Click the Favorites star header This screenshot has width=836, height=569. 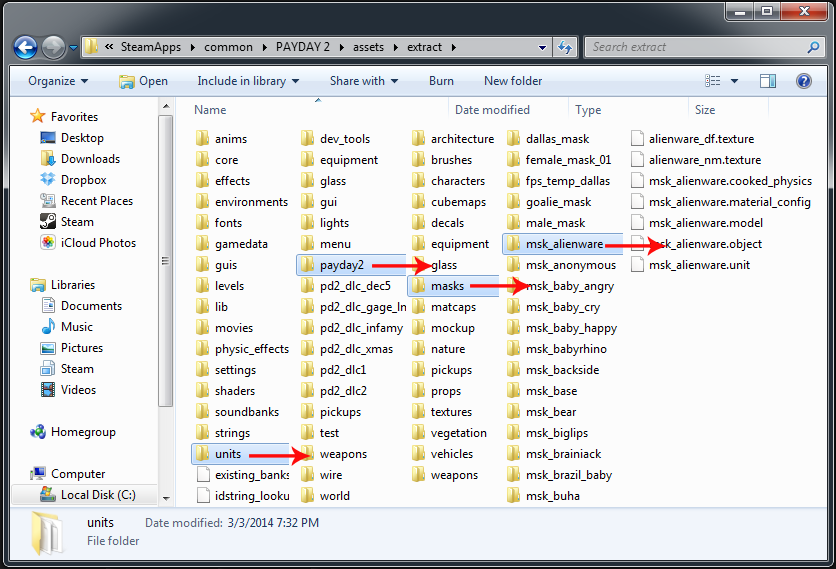tap(64, 116)
